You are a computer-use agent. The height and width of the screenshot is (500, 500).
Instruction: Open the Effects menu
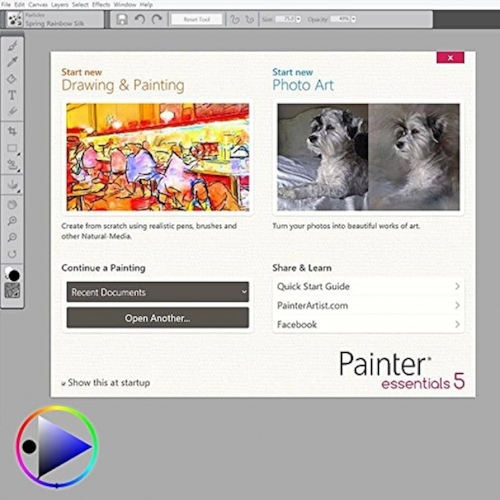(x=101, y=5)
